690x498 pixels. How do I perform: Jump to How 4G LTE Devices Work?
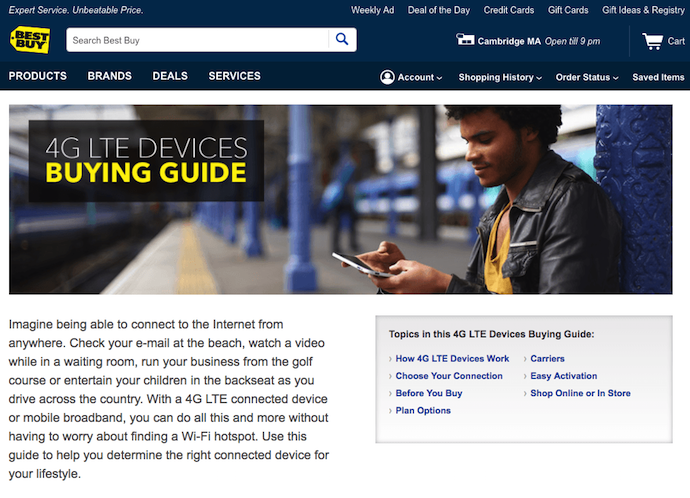pos(452,359)
